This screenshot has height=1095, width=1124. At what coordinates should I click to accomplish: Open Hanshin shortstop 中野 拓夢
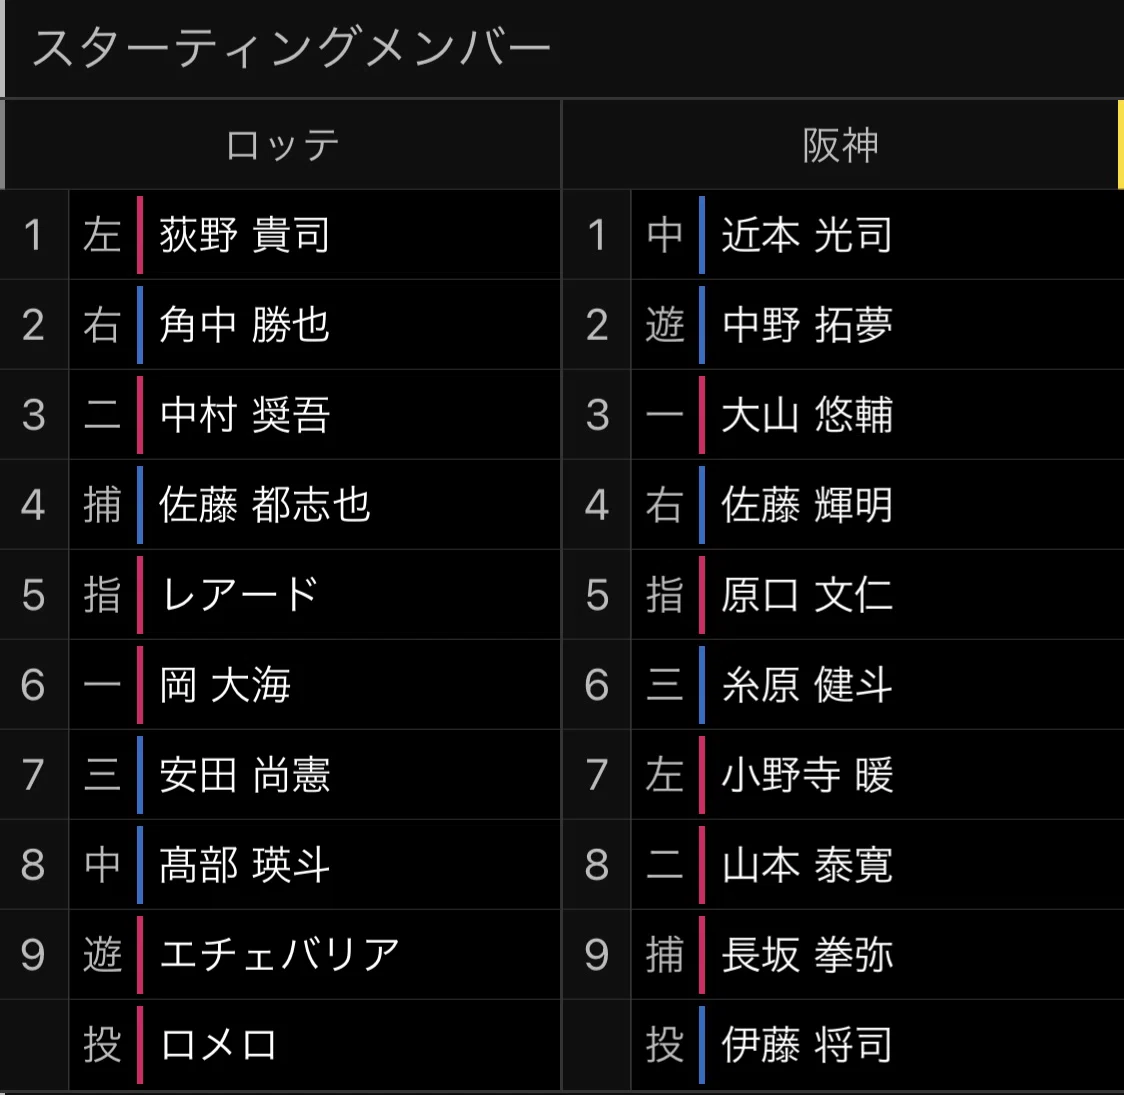tap(807, 325)
